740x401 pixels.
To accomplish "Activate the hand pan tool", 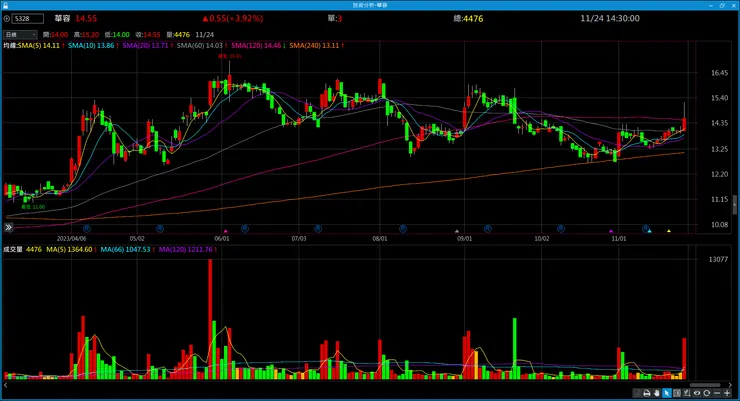I will pyautogui.click(x=656, y=393).
